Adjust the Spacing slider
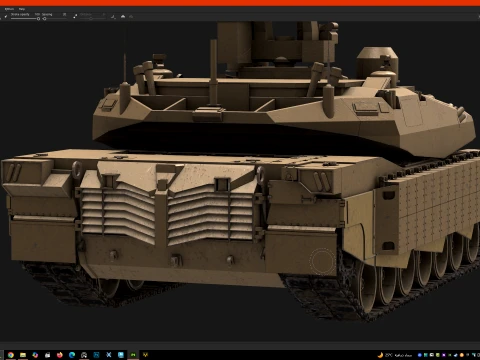The height and width of the screenshot is (360, 480). [x=55, y=19]
